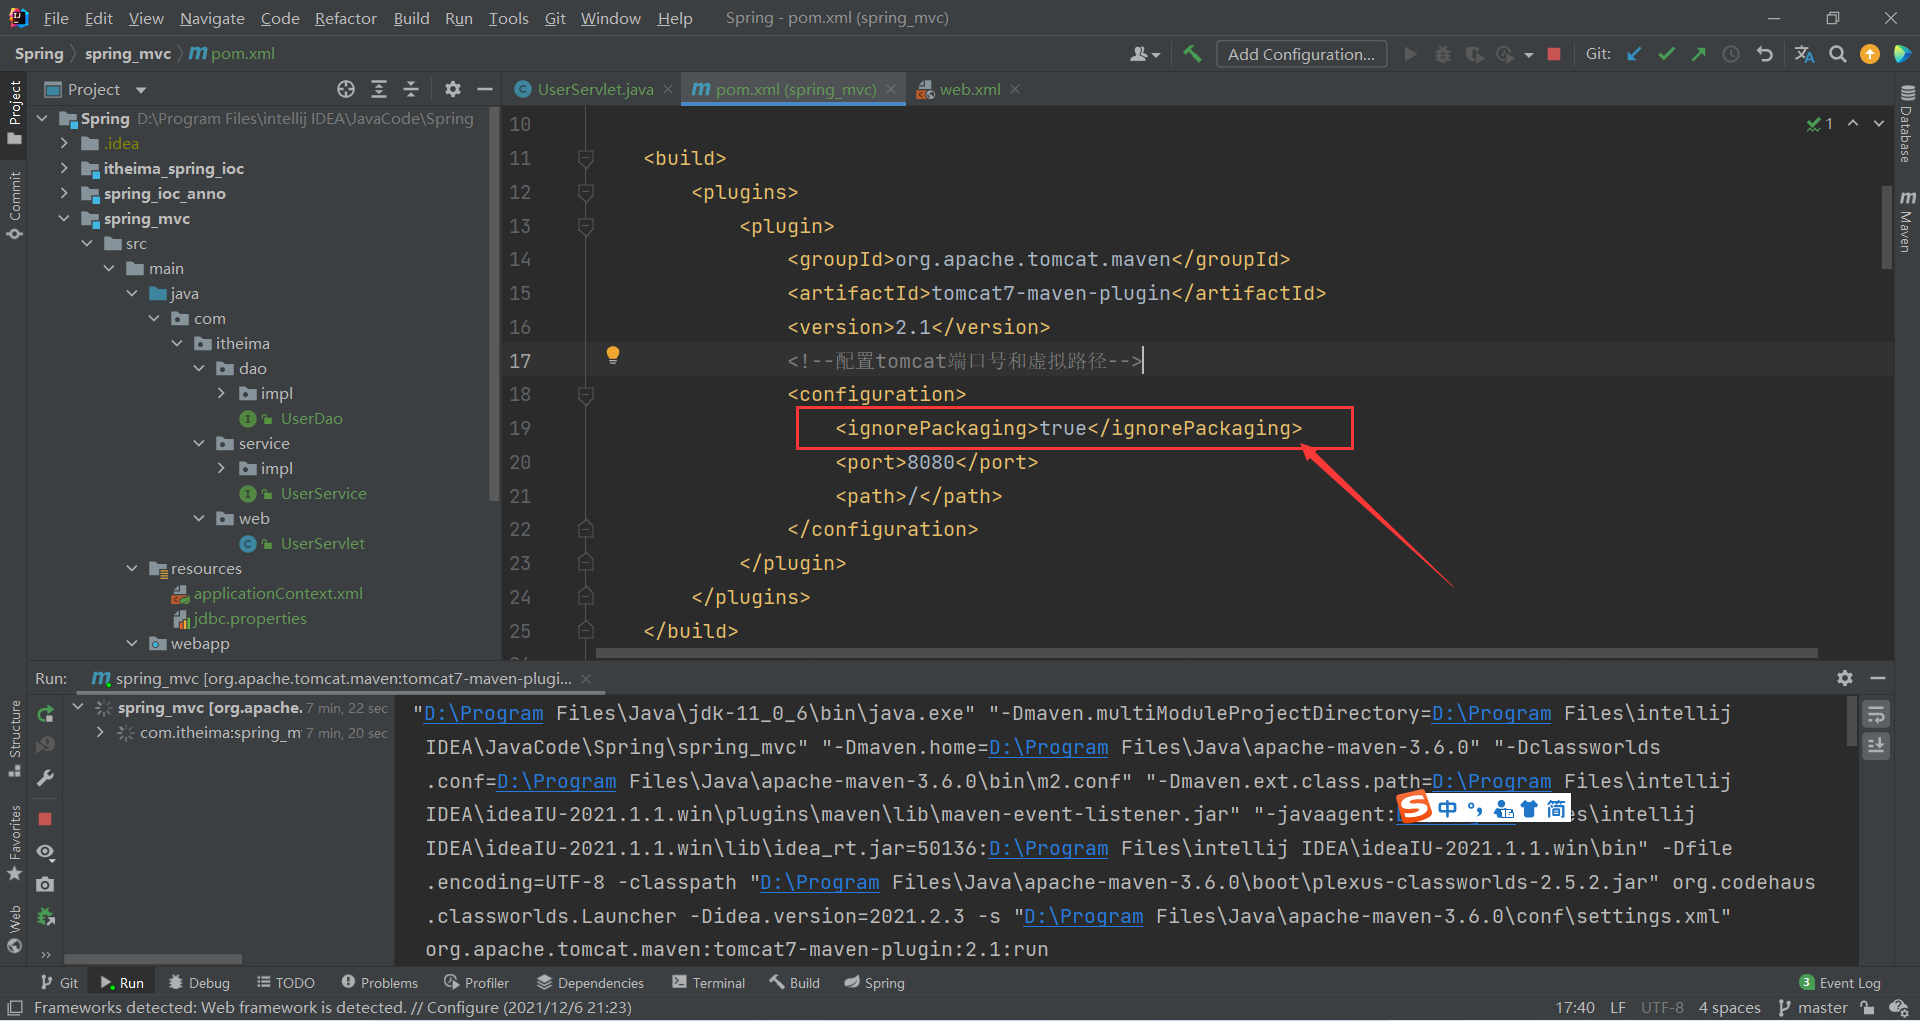Open the Navigate menu
The image size is (1920, 1021).
pos(212,18)
